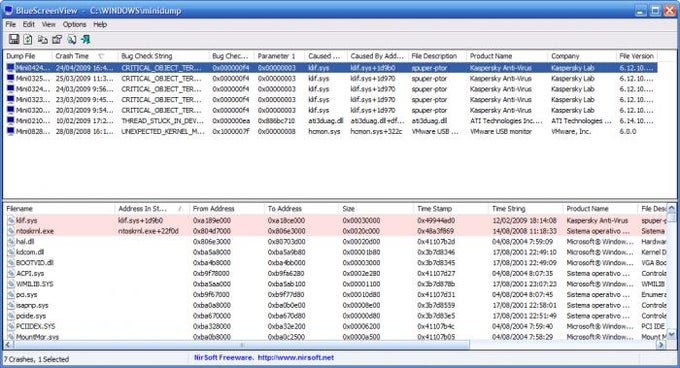The width and height of the screenshot is (680, 368).
Task: Click the Save Selected Items floppy icon
Action: 14,39
